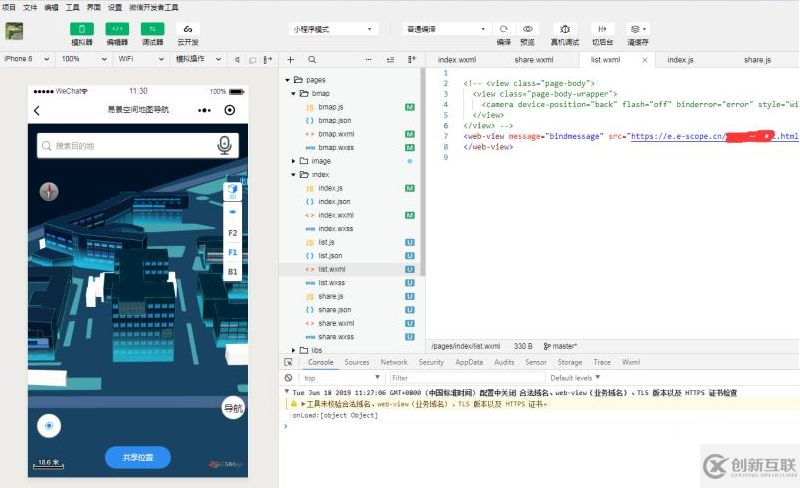Switch to the share.wxml editor tab
This screenshot has height=488, width=800.
(534, 60)
